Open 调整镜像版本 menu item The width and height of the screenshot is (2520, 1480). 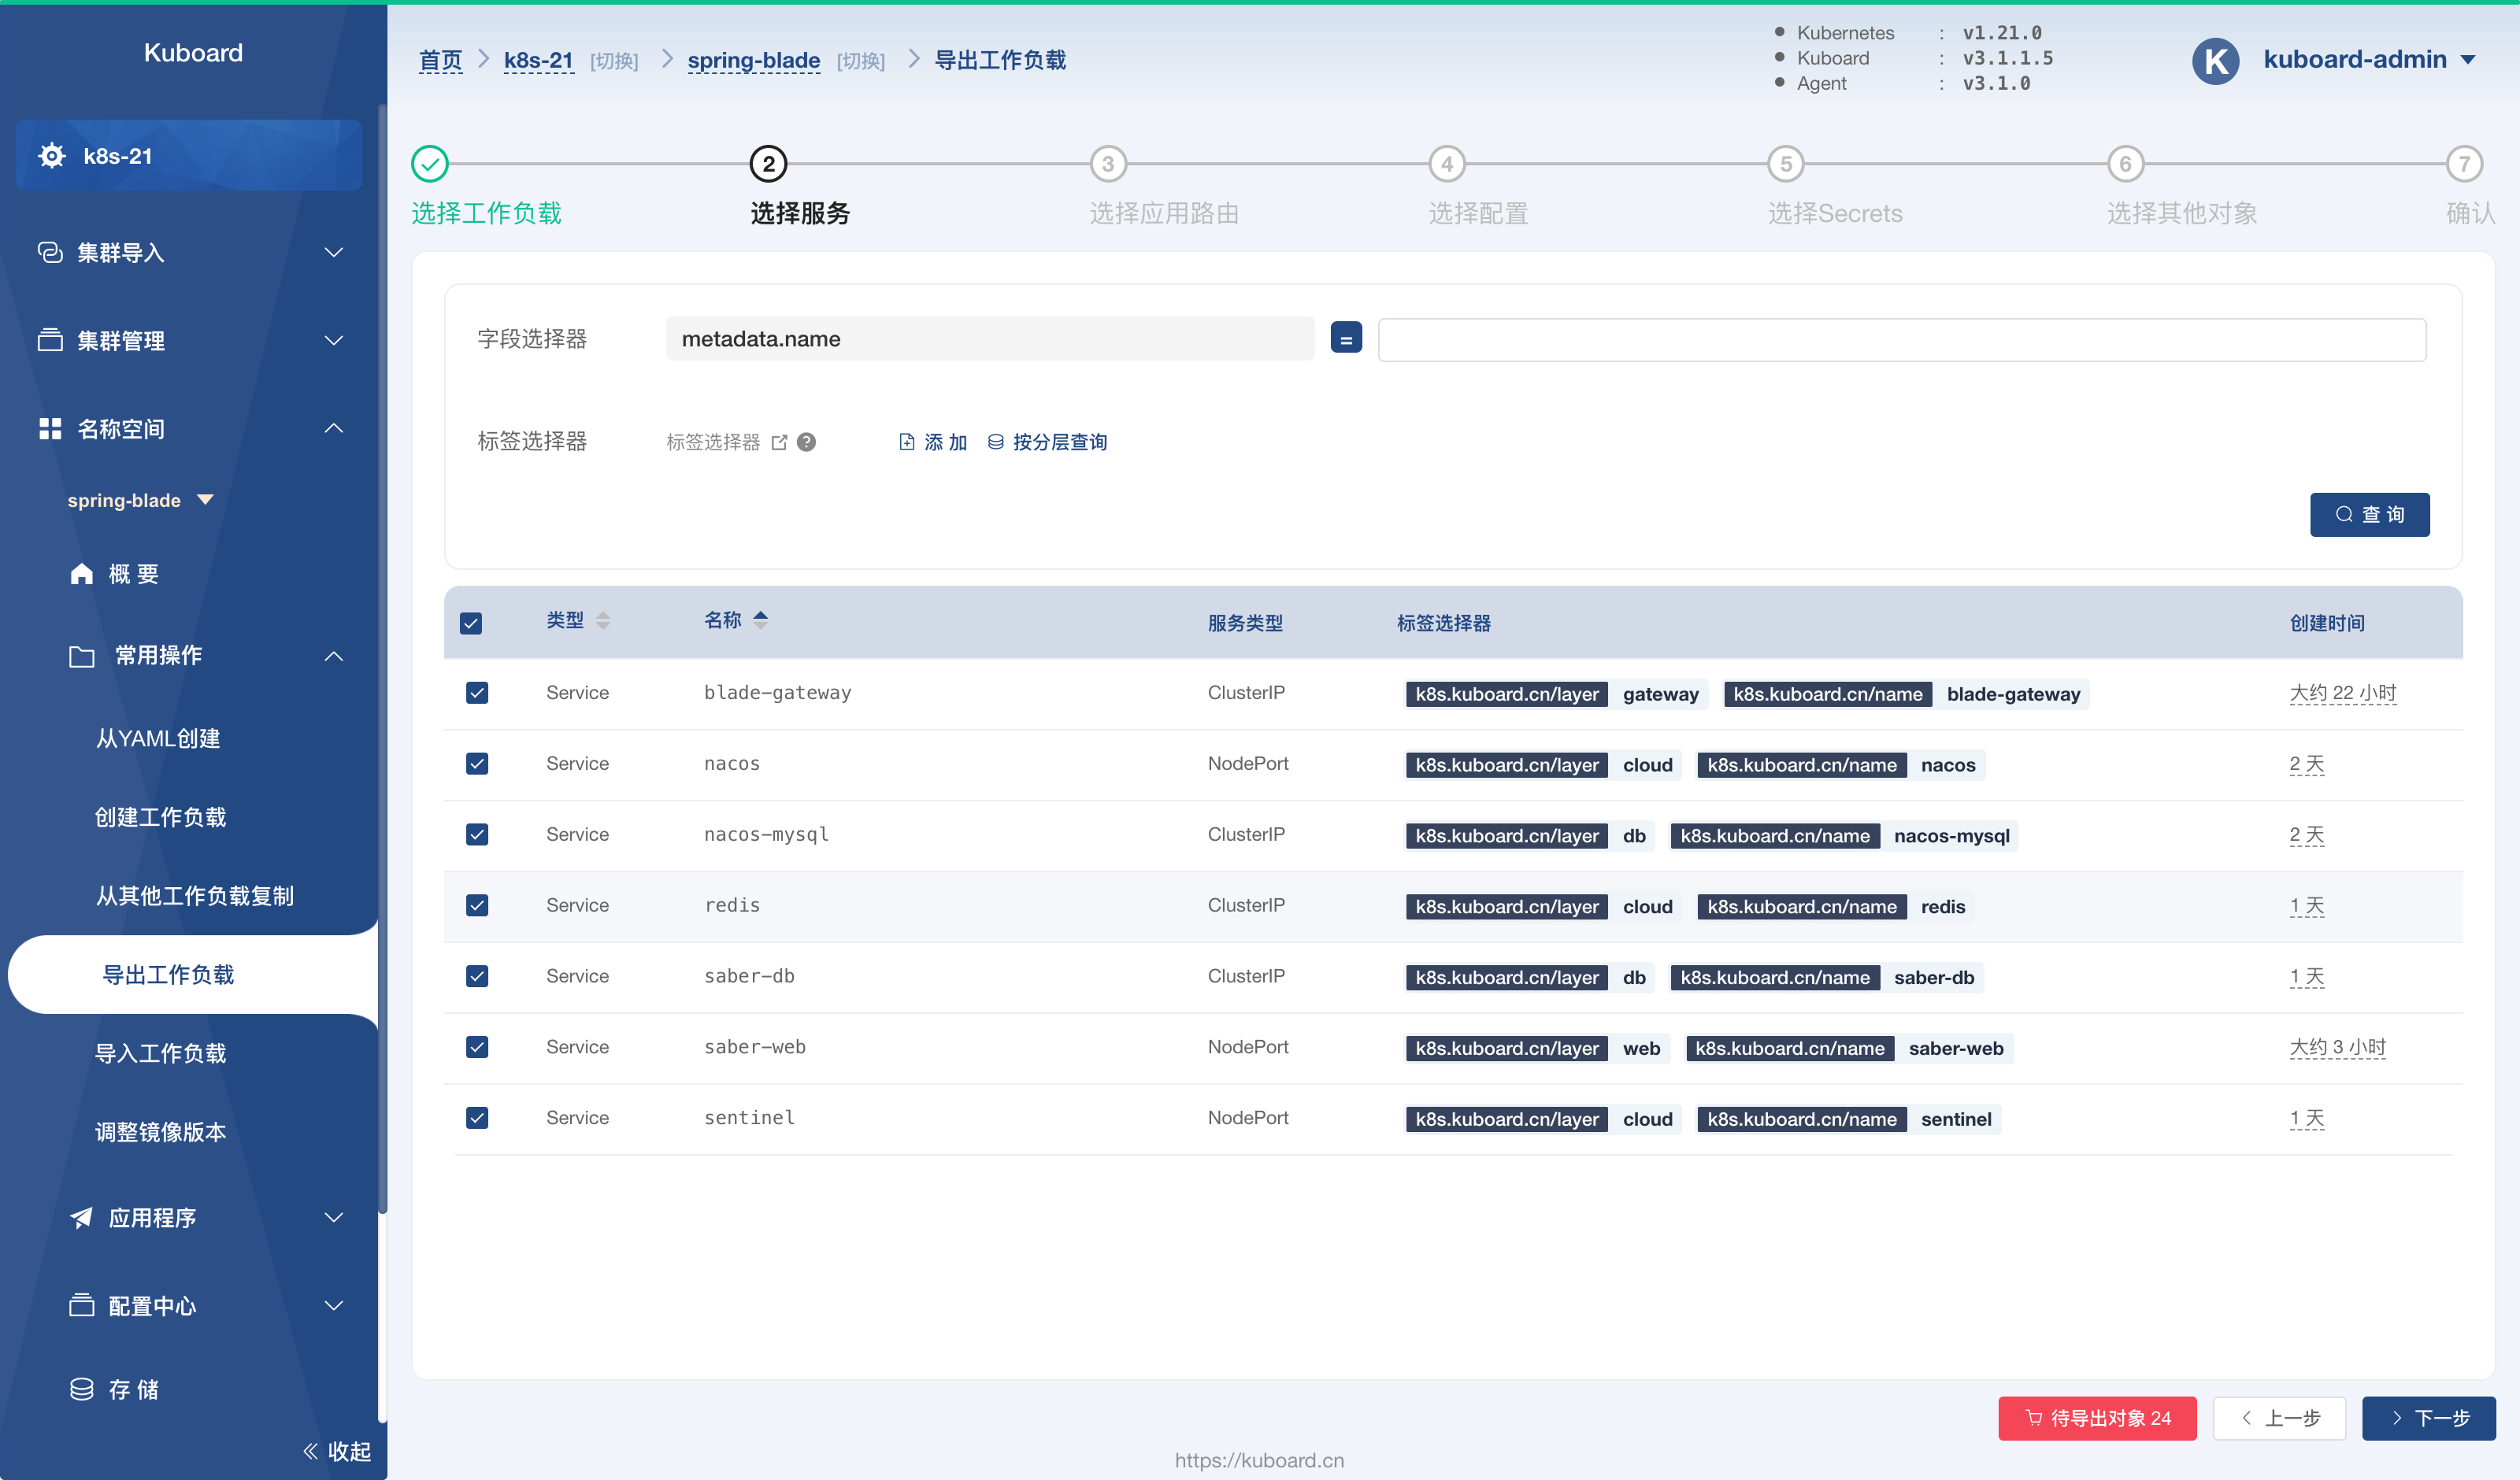coord(160,1132)
